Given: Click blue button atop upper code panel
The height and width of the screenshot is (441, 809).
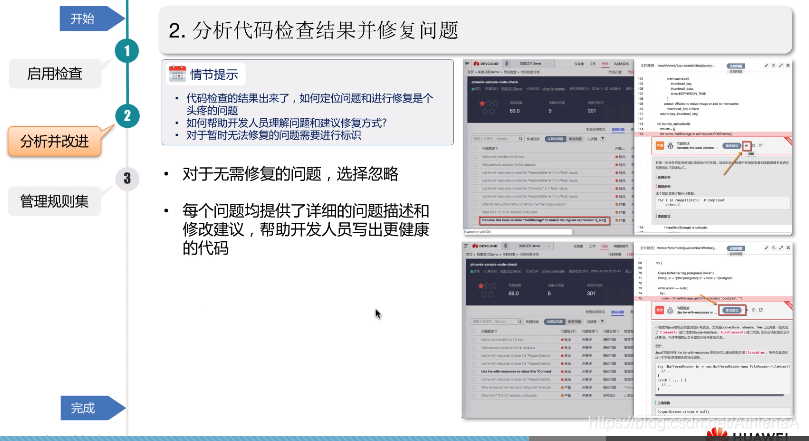Looking at the screenshot, I should pos(736,66).
